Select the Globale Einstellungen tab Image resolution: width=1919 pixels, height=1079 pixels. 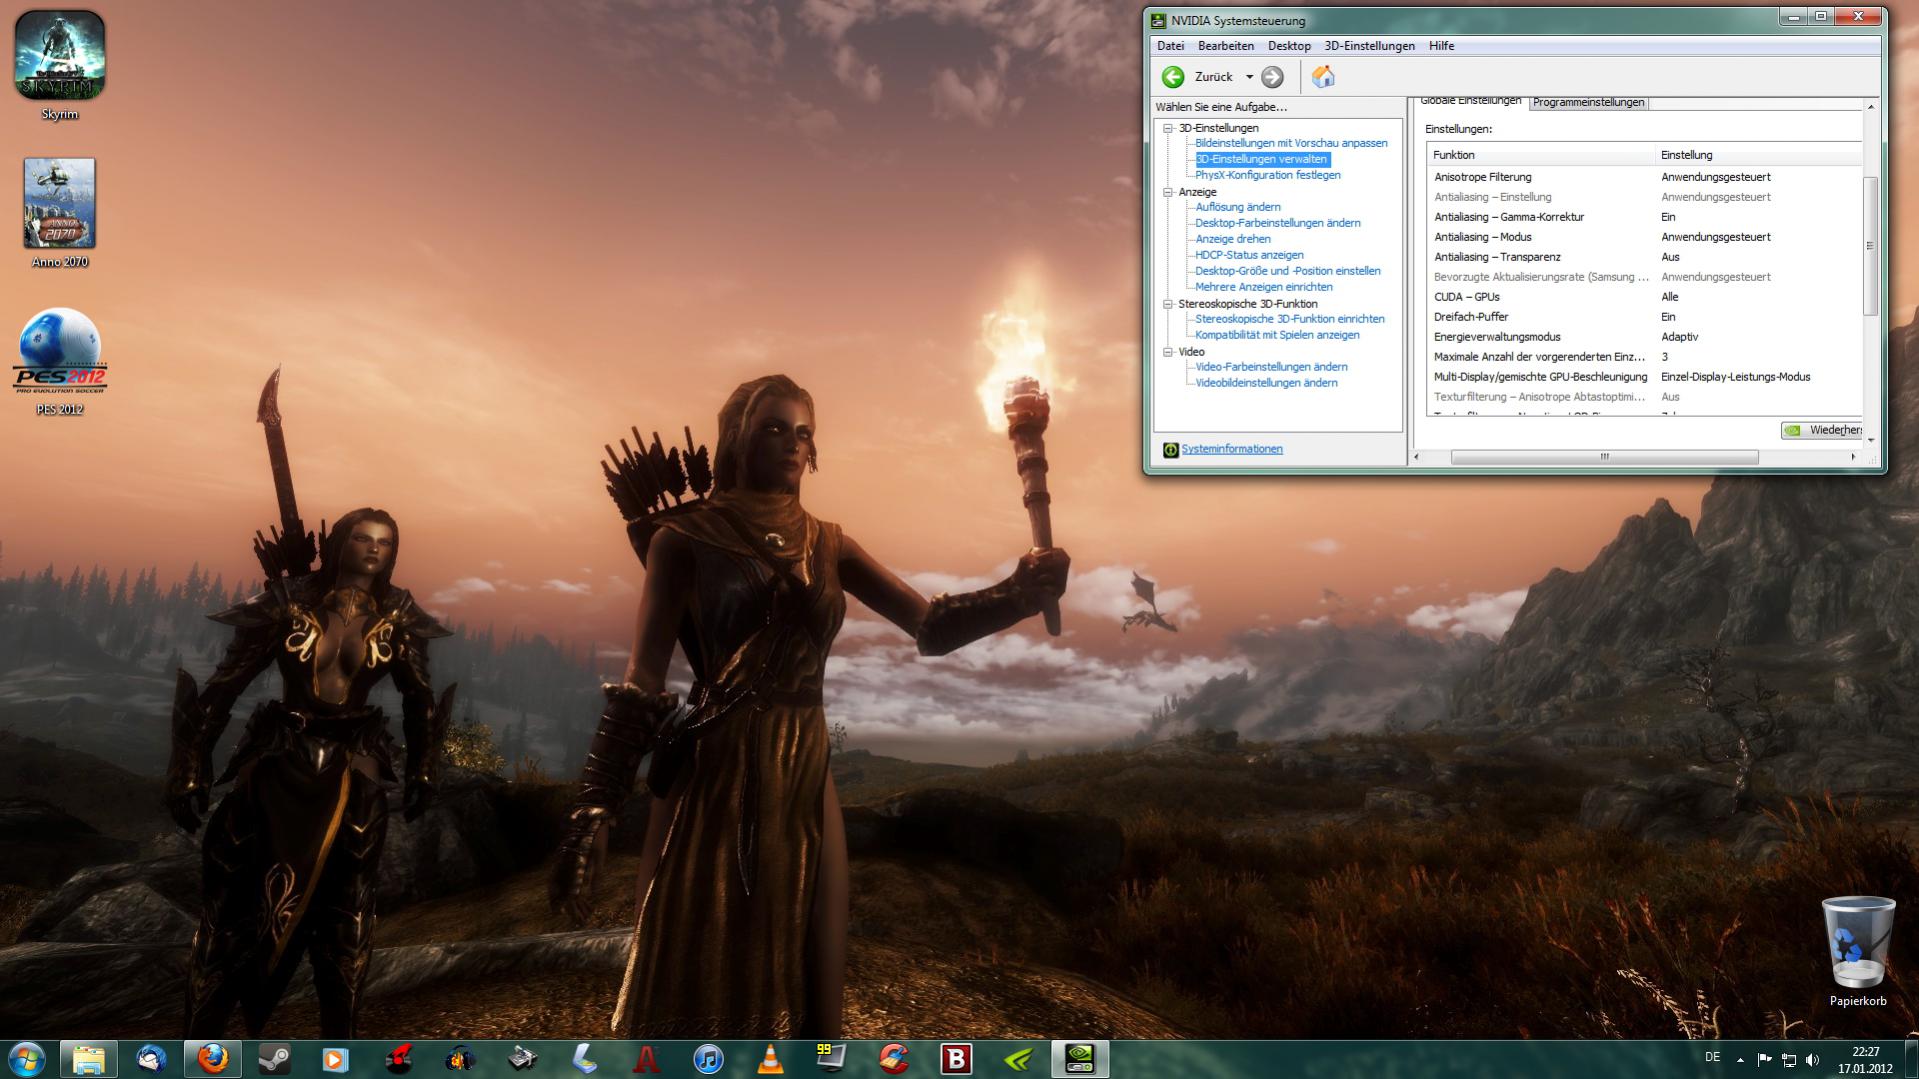point(1470,102)
